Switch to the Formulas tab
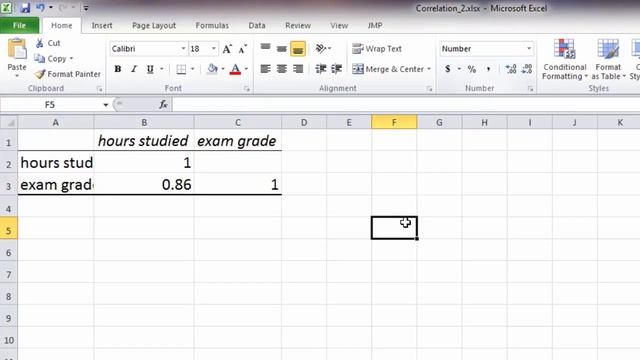Viewport: 640px width, 360px height. [212, 25]
